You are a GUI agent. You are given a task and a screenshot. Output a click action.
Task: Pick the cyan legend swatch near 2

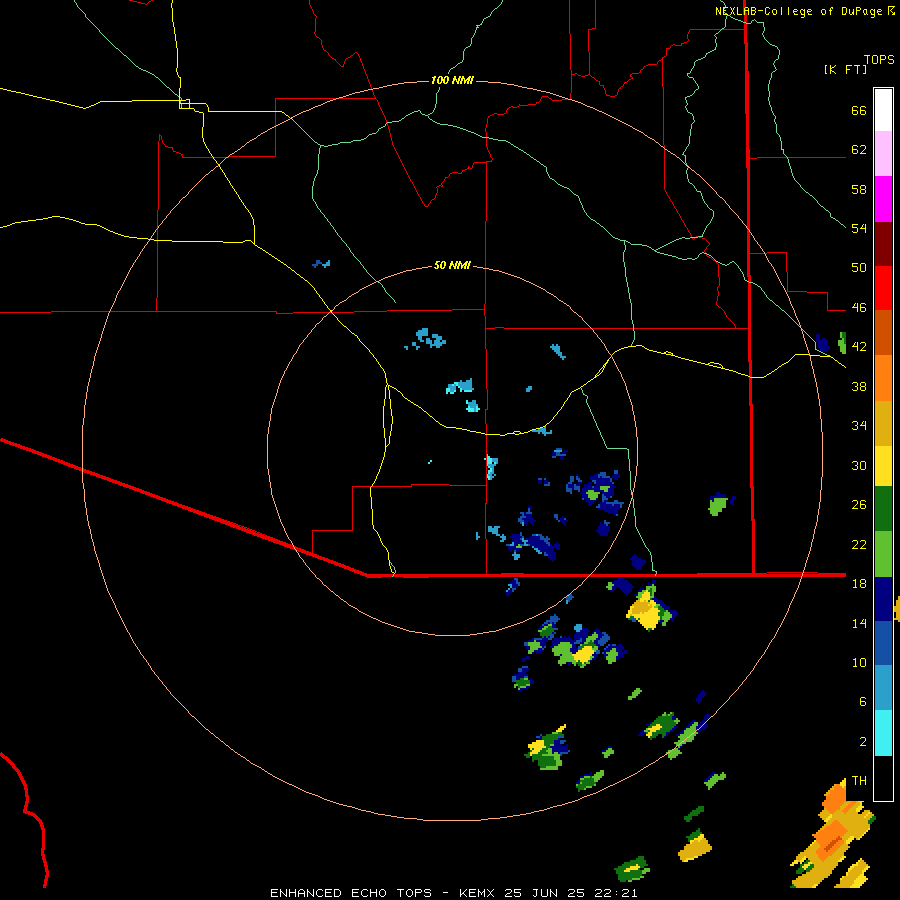pyautogui.click(x=883, y=733)
